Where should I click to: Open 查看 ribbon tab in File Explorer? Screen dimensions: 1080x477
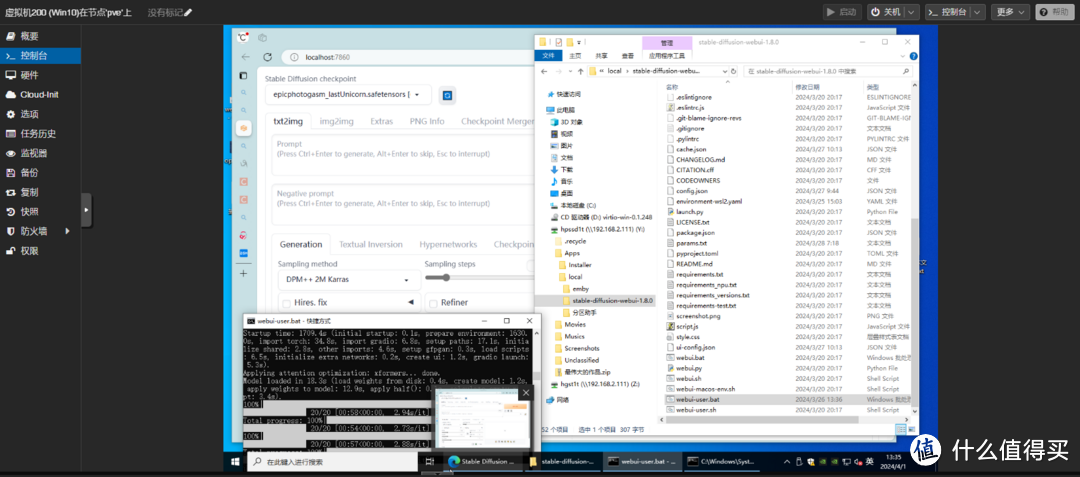[x=627, y=56]
